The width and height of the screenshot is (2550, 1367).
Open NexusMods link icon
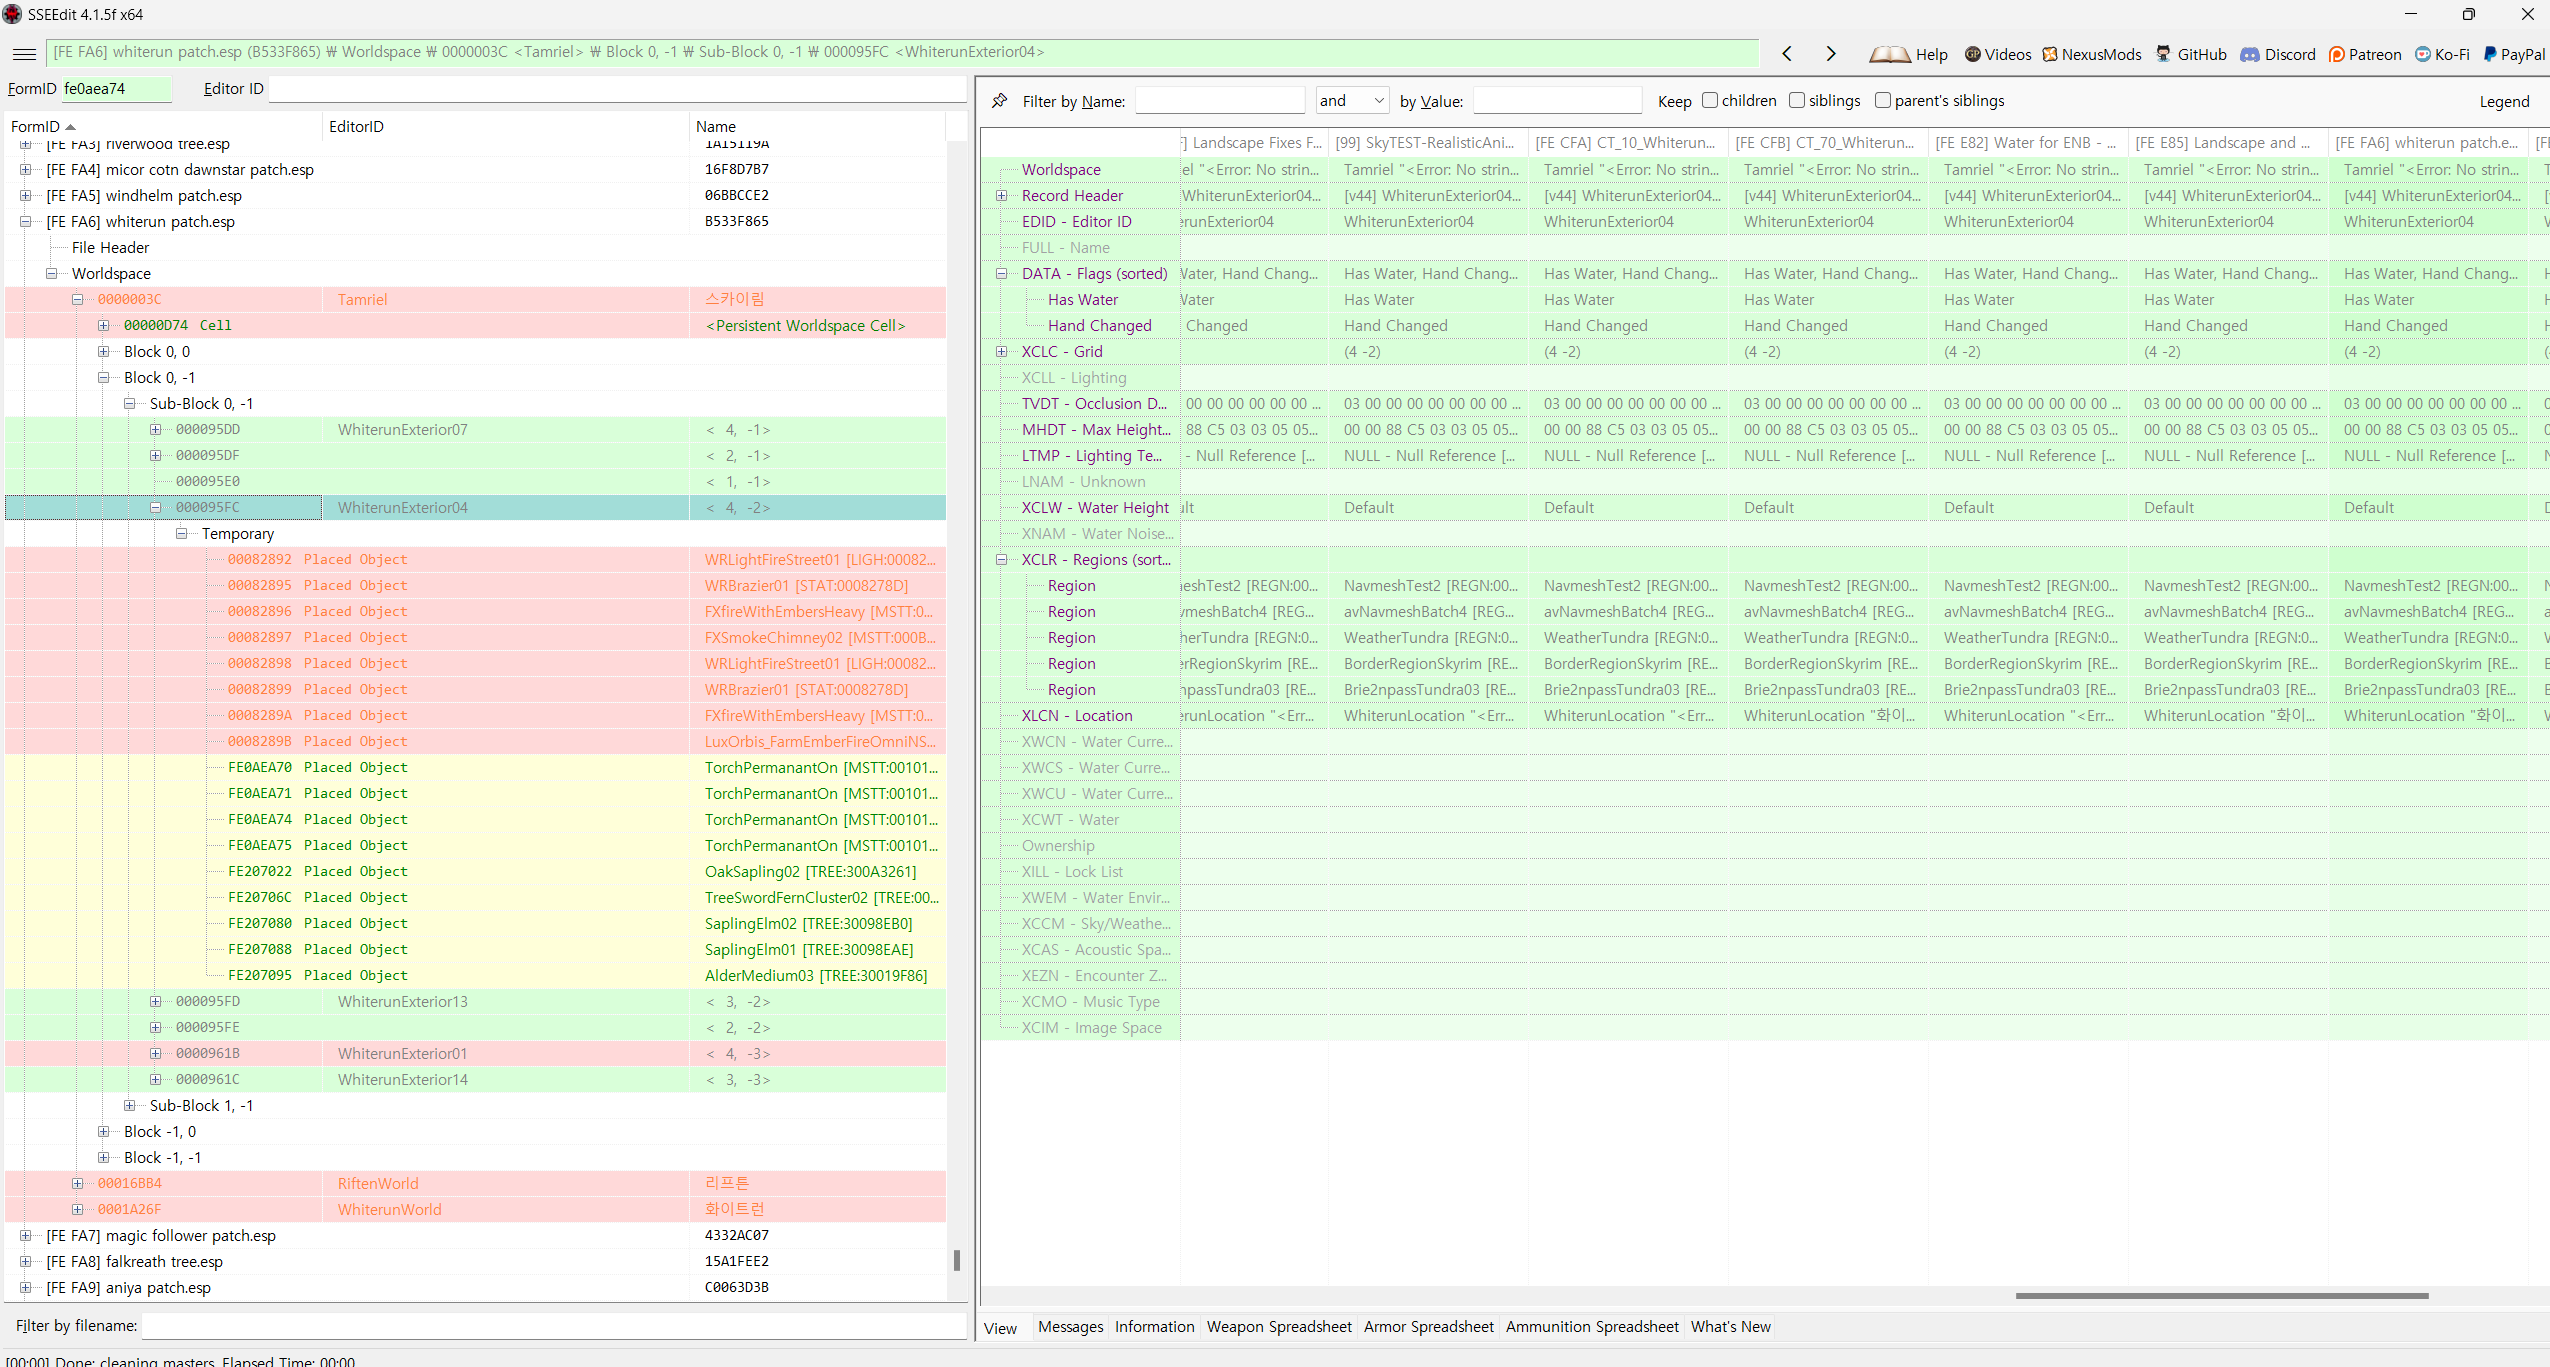[2049, 55]
